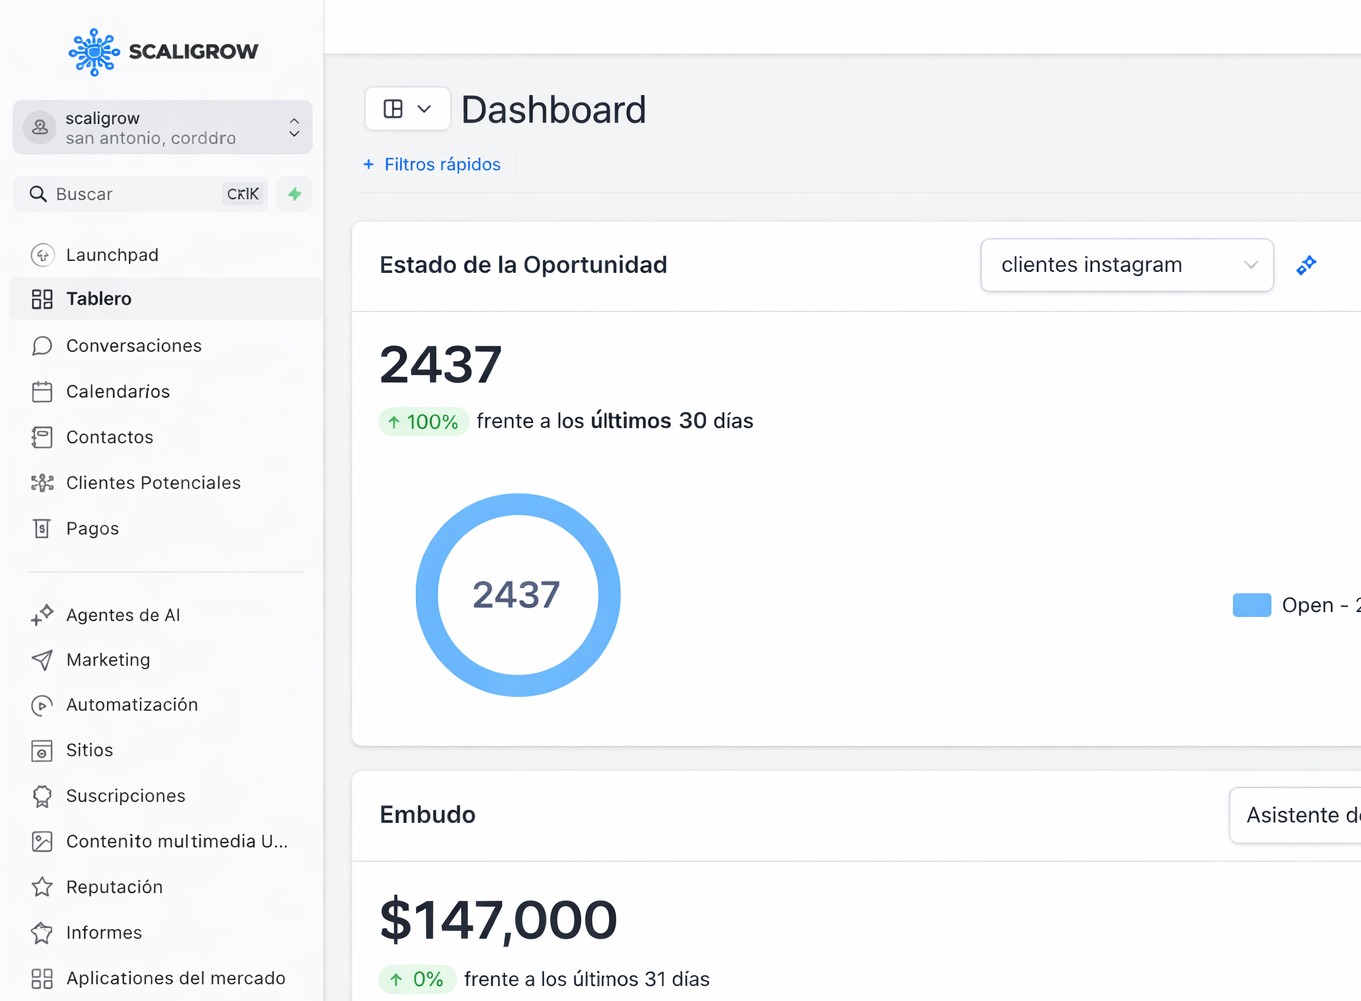Expand the scaligrow account switcher
Screen dimensions: 1361x1001
pyautogui.click(x=162, y=127)
